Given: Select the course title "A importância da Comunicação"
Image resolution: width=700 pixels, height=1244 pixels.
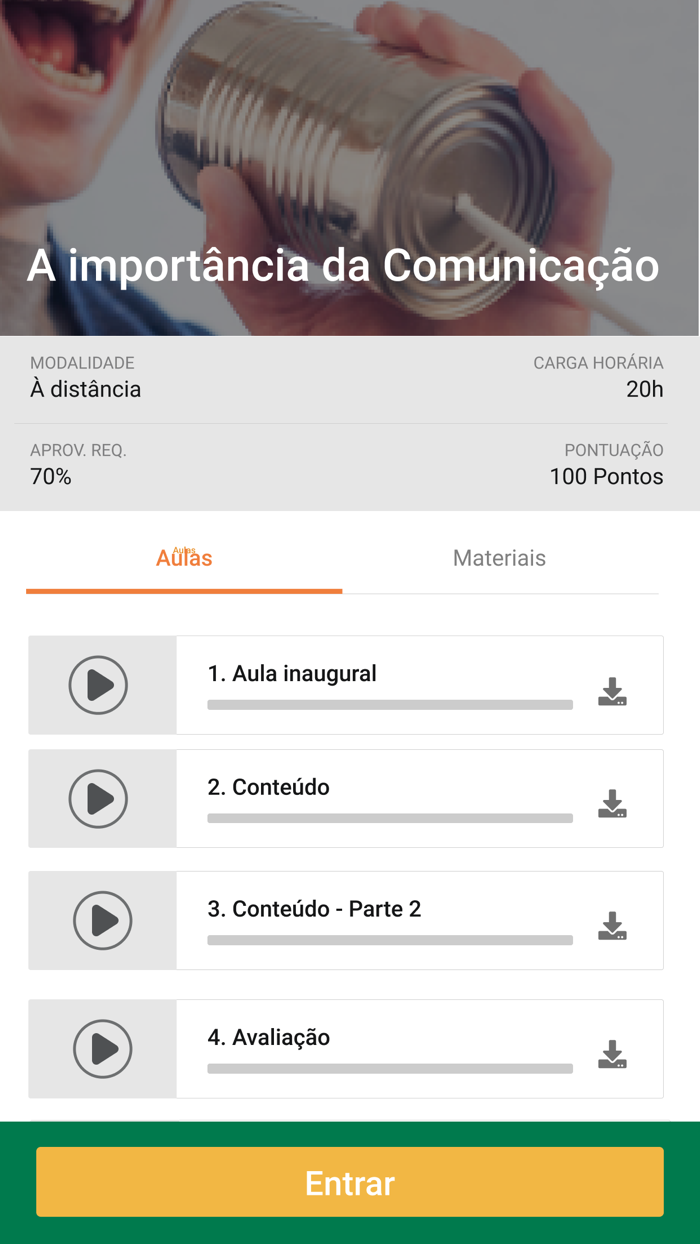Looking at the screenshot, I should (345, 265).
